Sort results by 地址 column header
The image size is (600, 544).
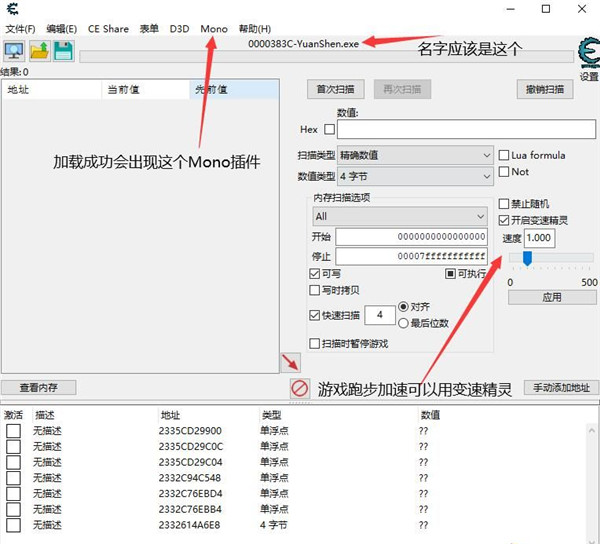[52, 90]
